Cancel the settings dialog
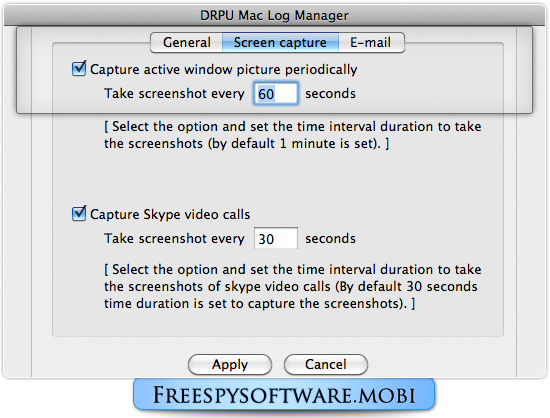The height and width of the screenshot is (418, 550). point(326,364)
